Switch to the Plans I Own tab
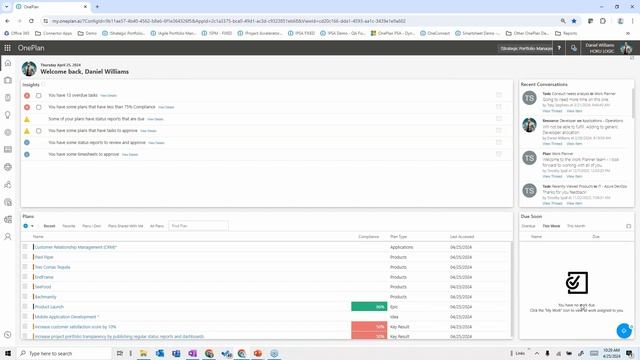 (x=91, y=226)
